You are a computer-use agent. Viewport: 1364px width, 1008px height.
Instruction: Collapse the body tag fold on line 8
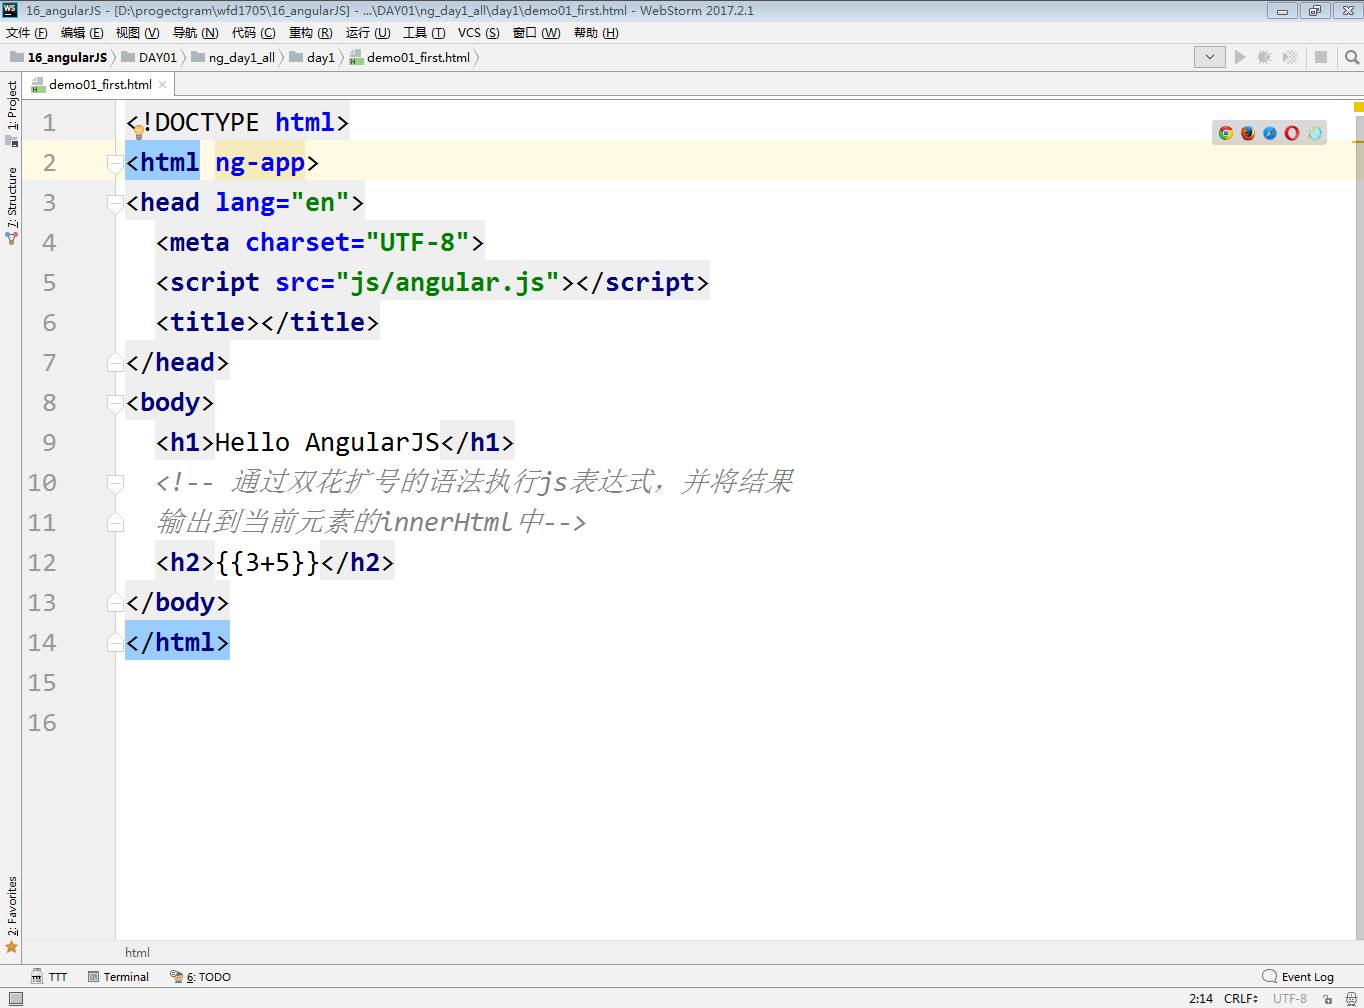[x=115, y=403]
